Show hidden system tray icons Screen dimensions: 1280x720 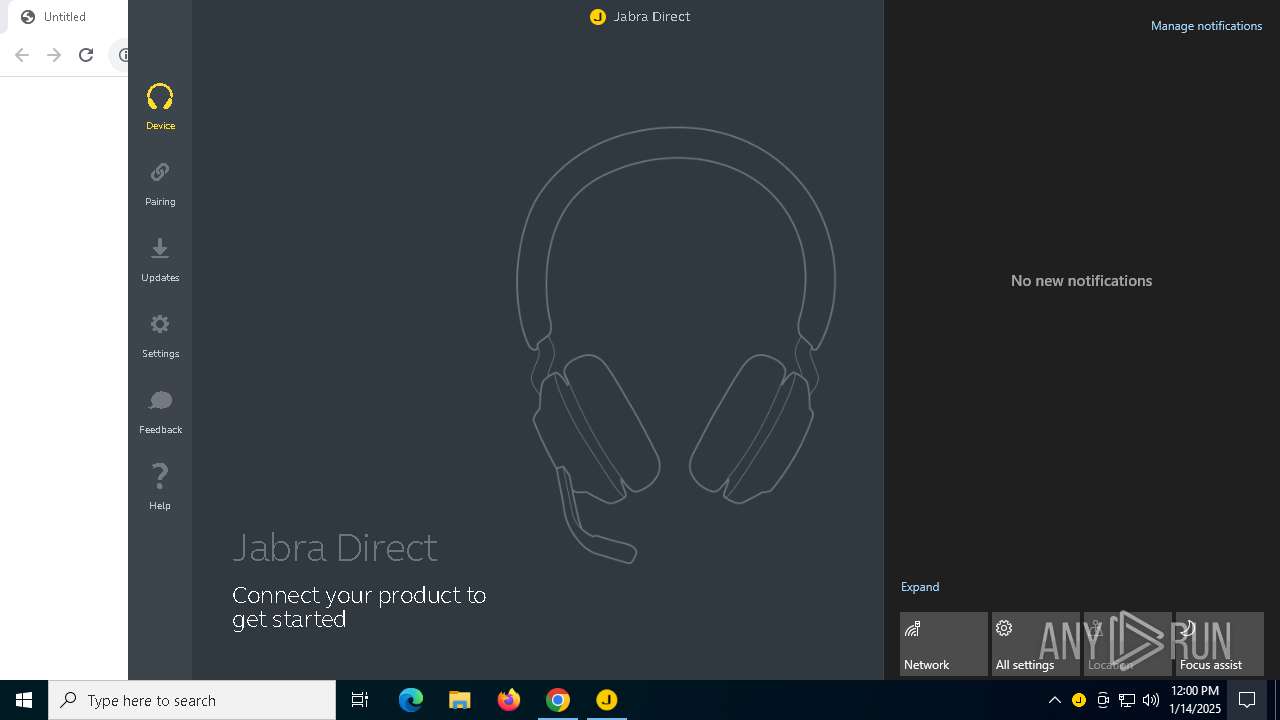coord(1054,700)
